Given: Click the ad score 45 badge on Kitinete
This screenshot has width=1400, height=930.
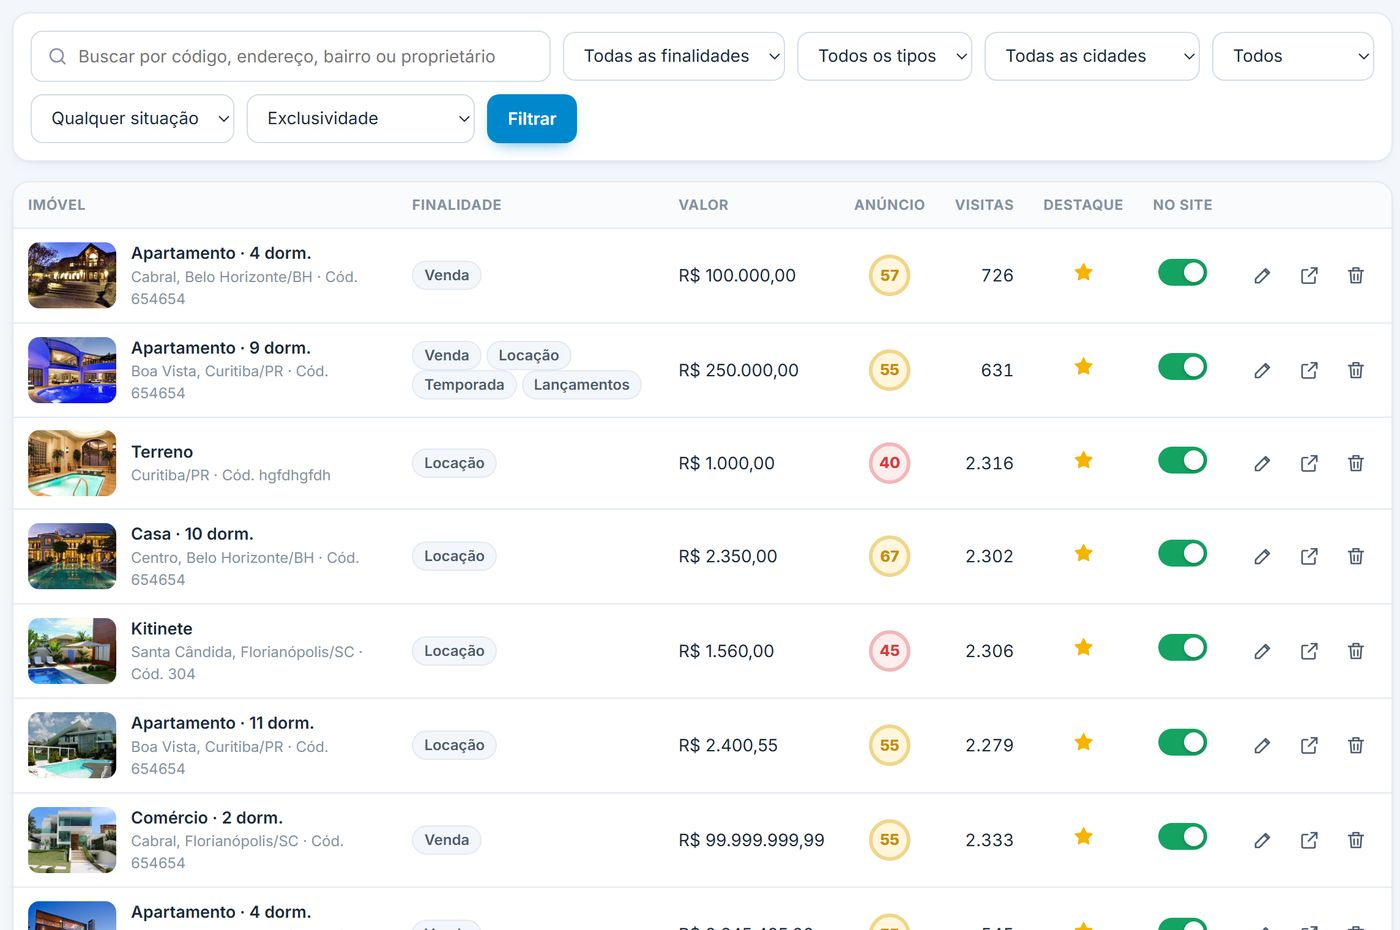Looking at the screenshot, I should [889, 651].
